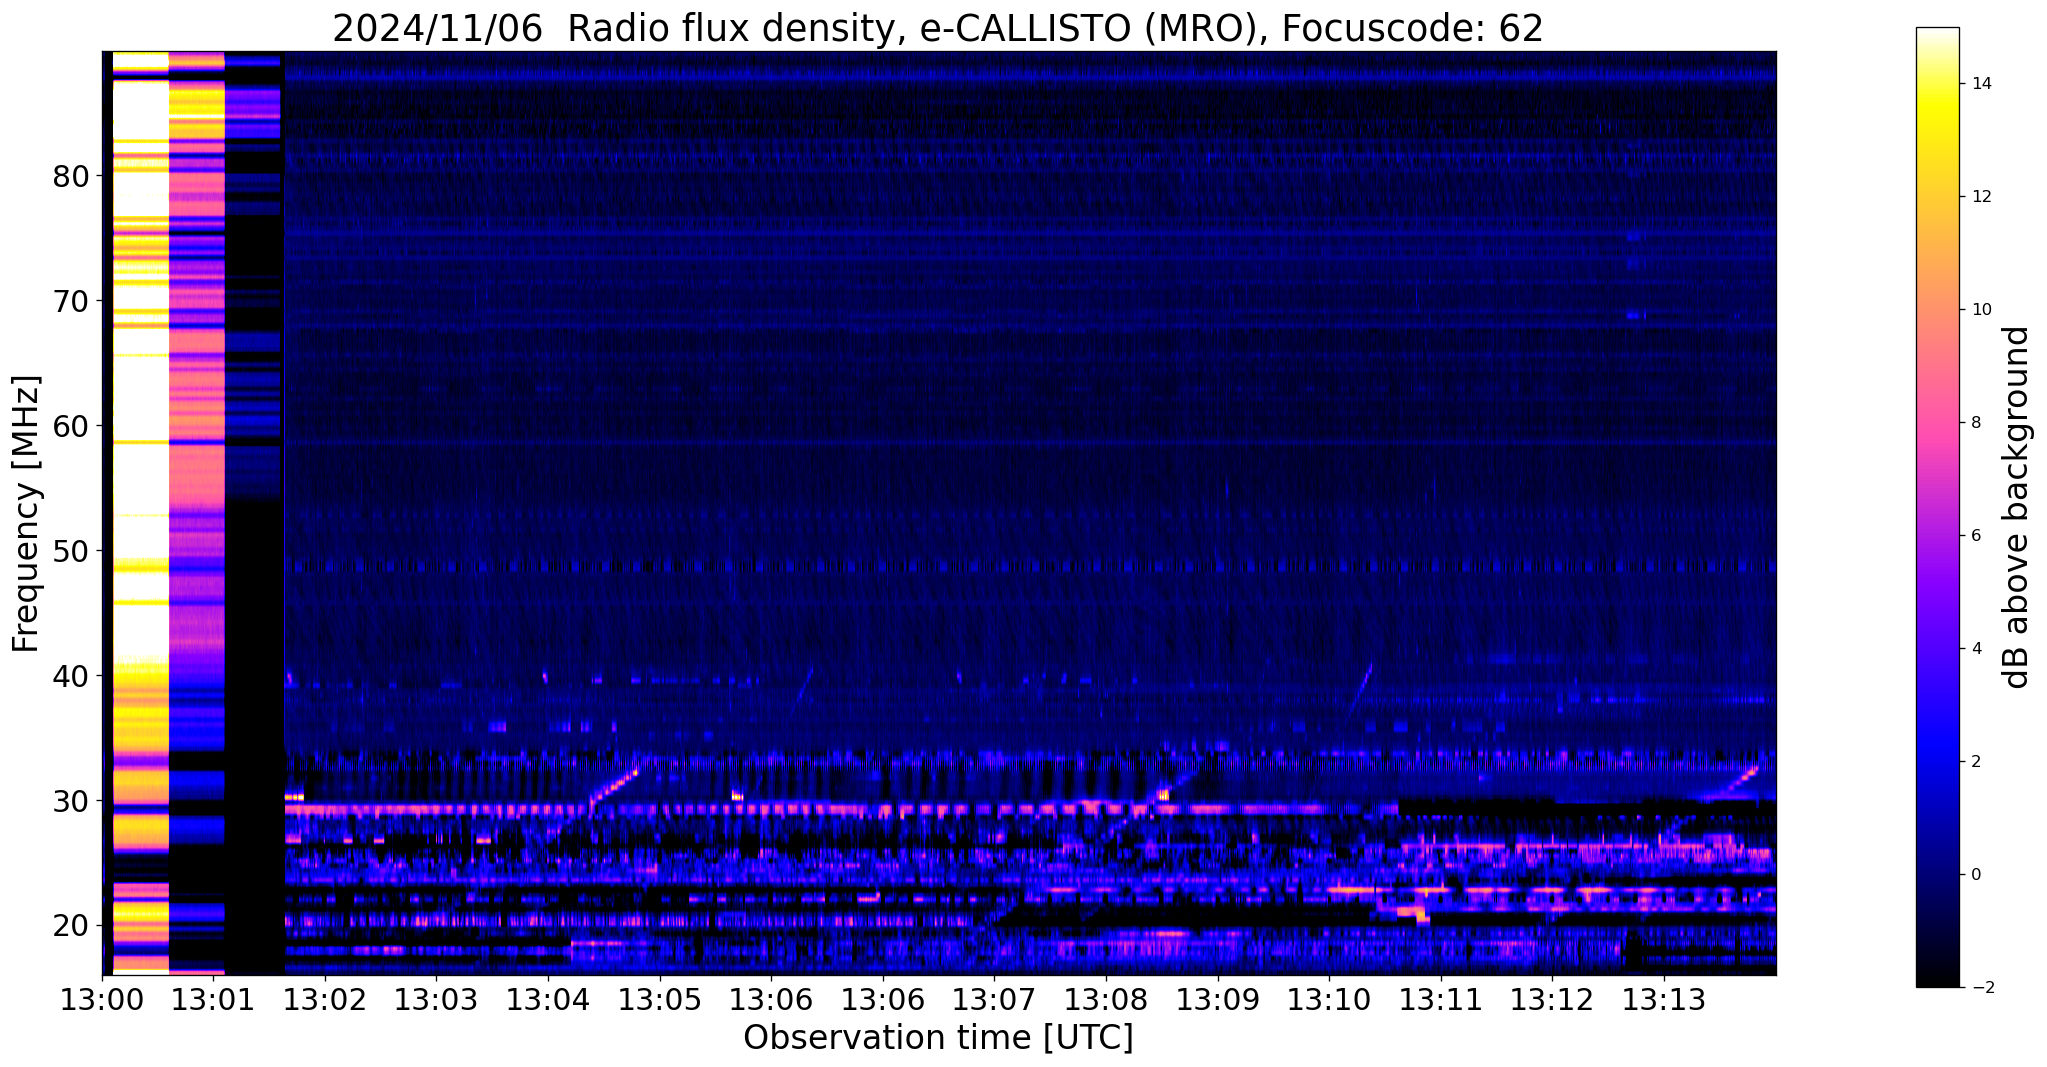Click the colorbar tick labeled 4
Screen dimensions: 2047x1067
coord(1975,649)
